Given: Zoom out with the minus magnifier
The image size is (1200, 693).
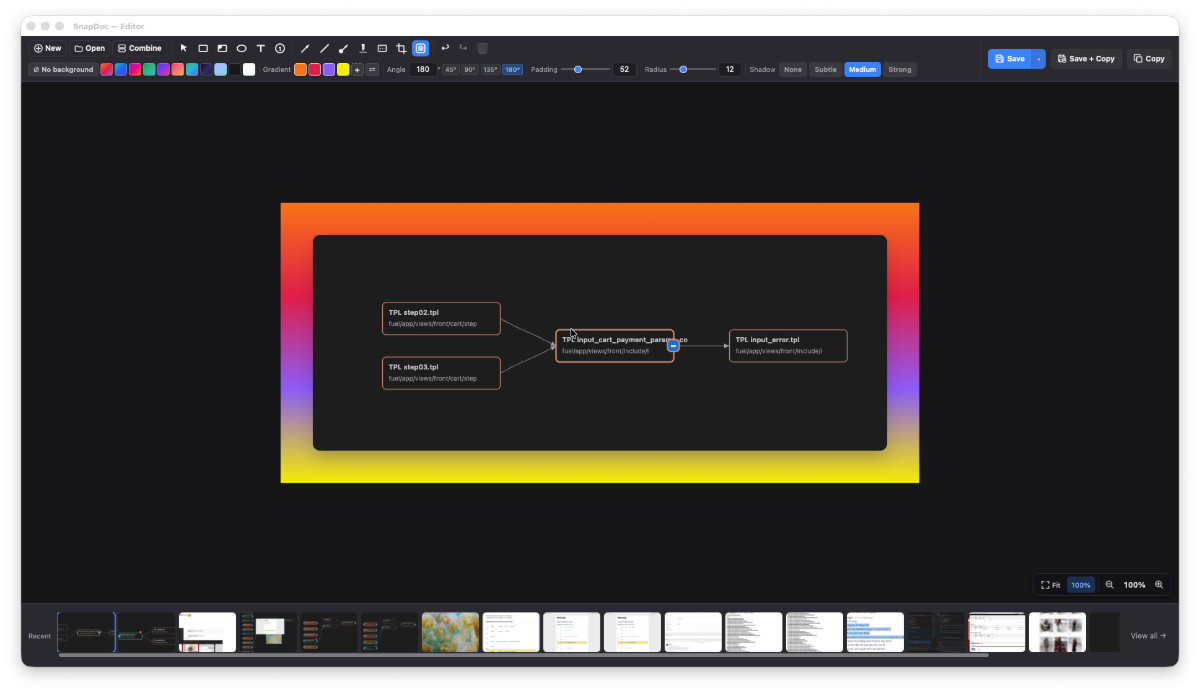Looking at the screenshot, I should (1109, 585).
